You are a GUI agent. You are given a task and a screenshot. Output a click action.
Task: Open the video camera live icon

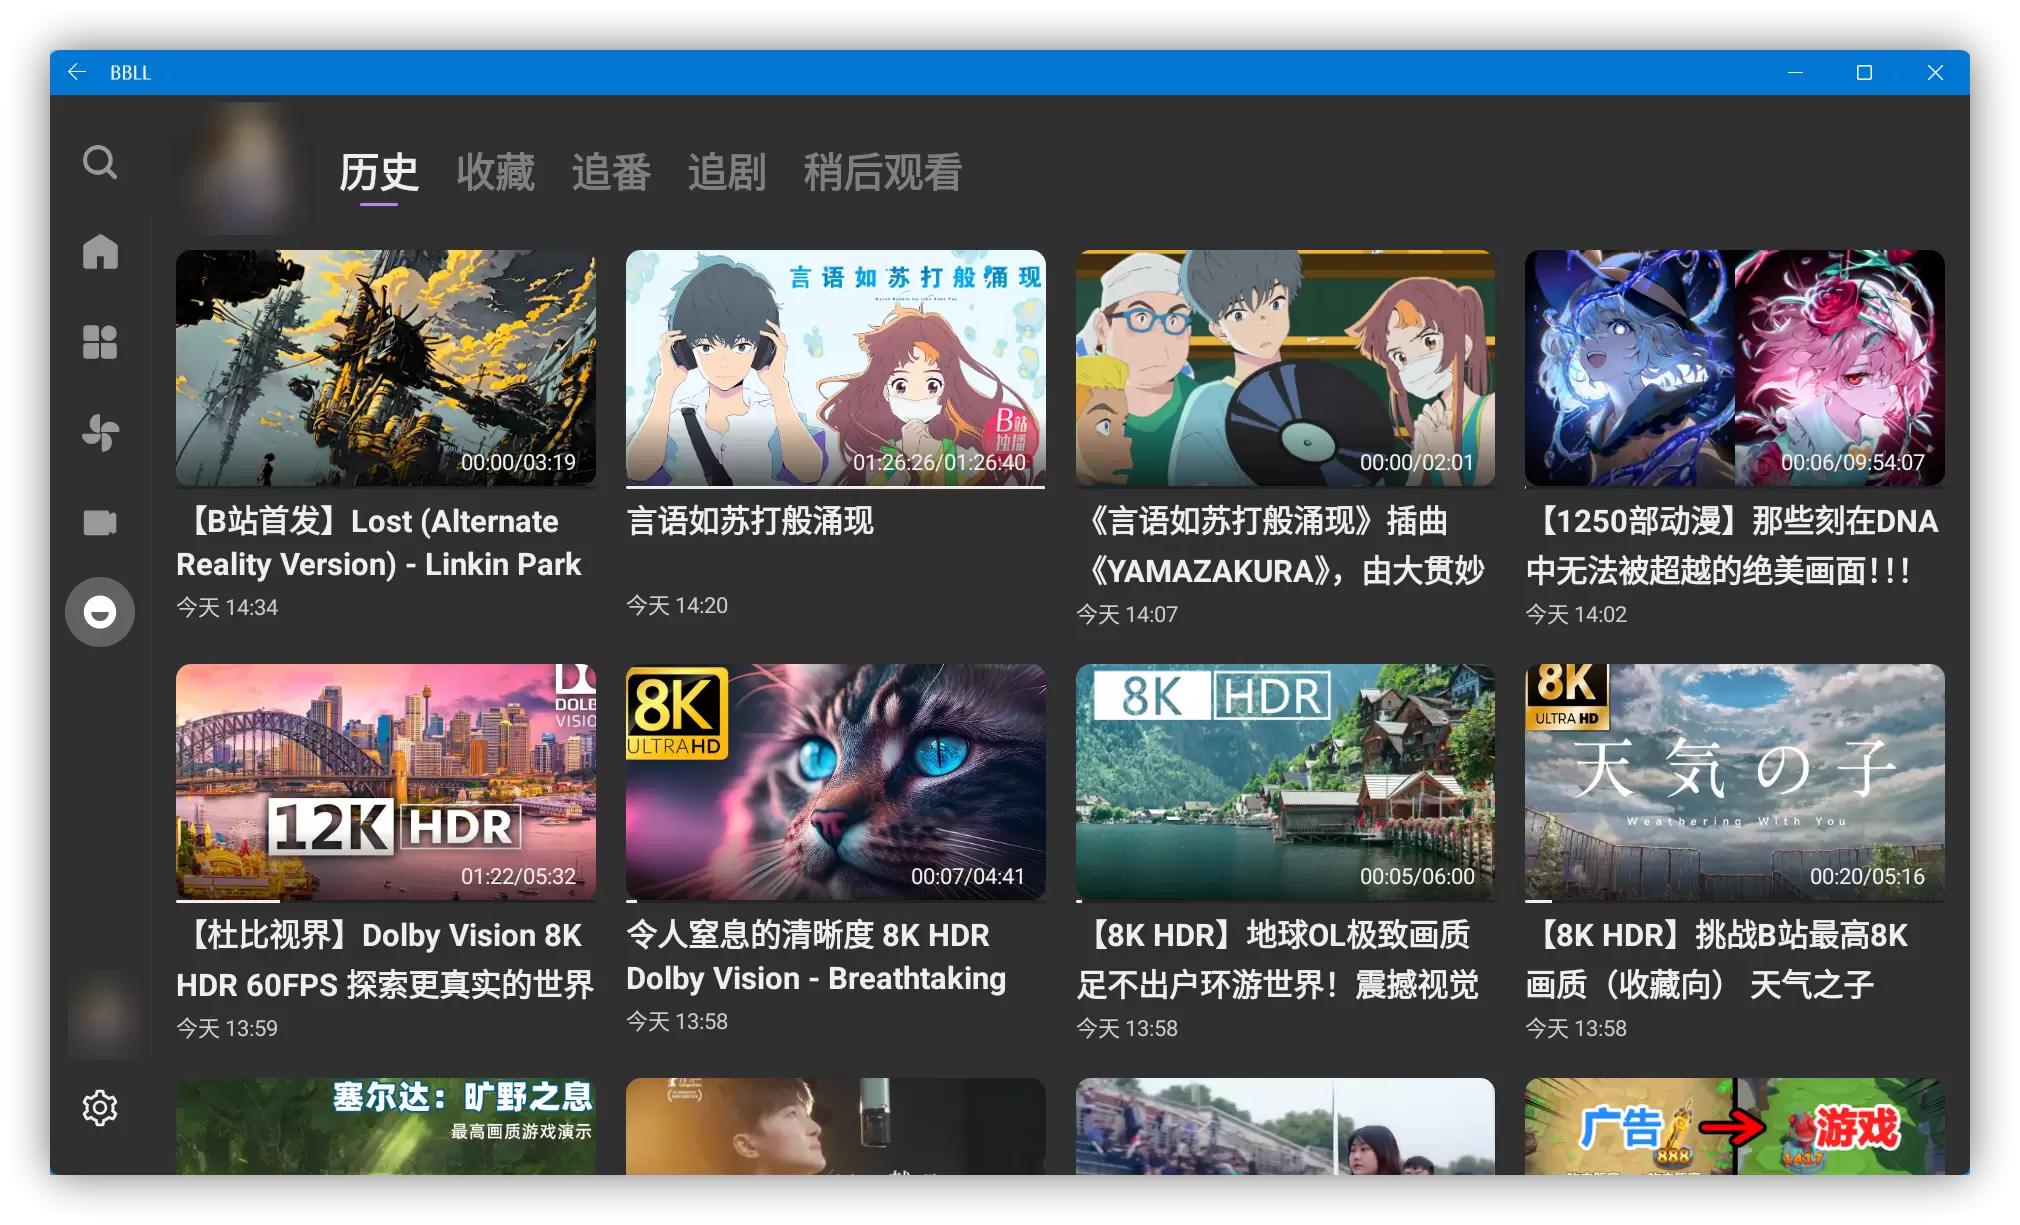[100, 522]
